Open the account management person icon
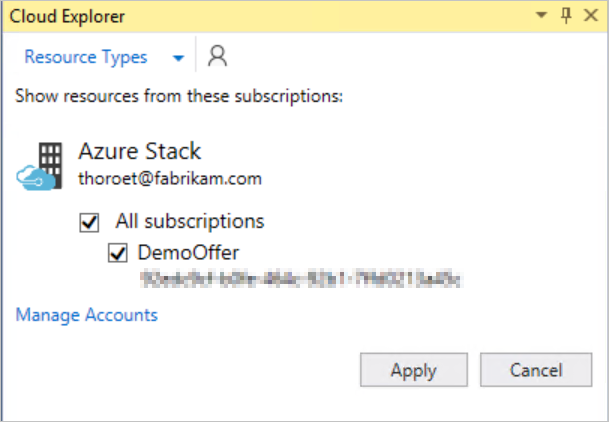 tap(217, 57)
